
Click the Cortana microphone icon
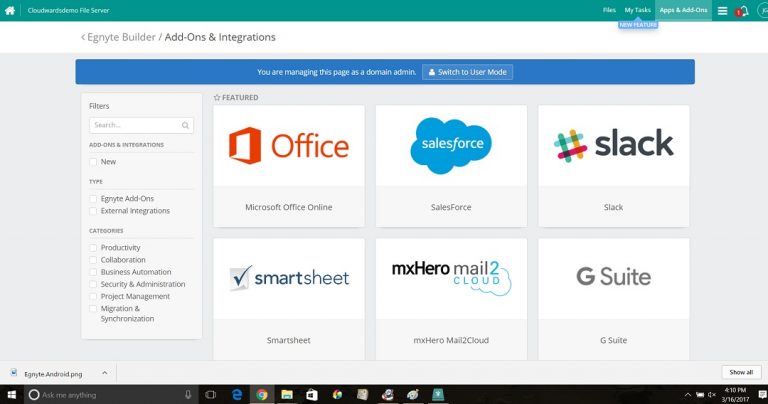tap(188, 395)
